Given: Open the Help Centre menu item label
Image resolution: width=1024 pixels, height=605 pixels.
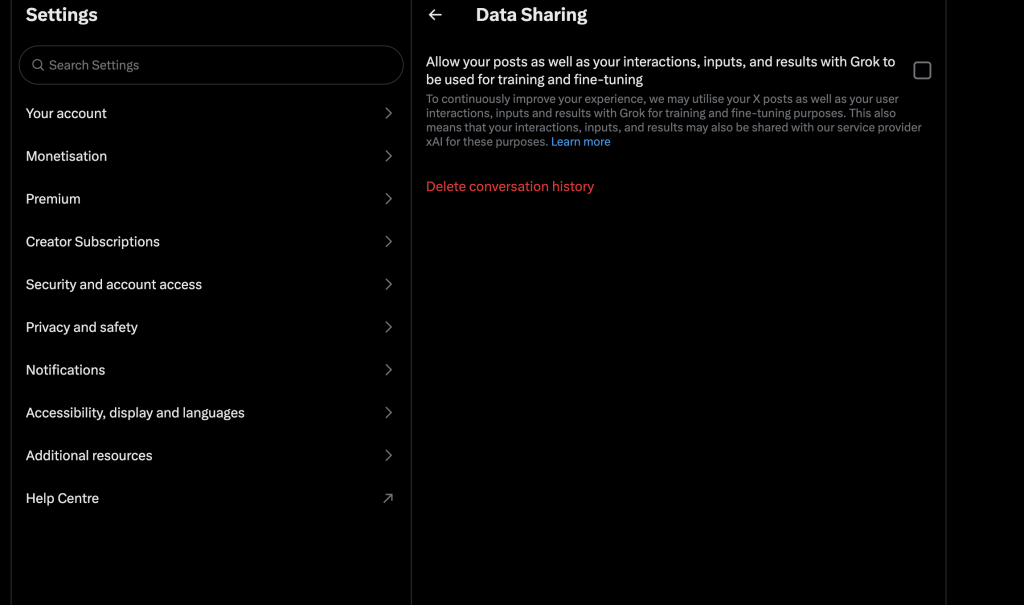Looking at the screenshot, I should (x=62, y=498).
